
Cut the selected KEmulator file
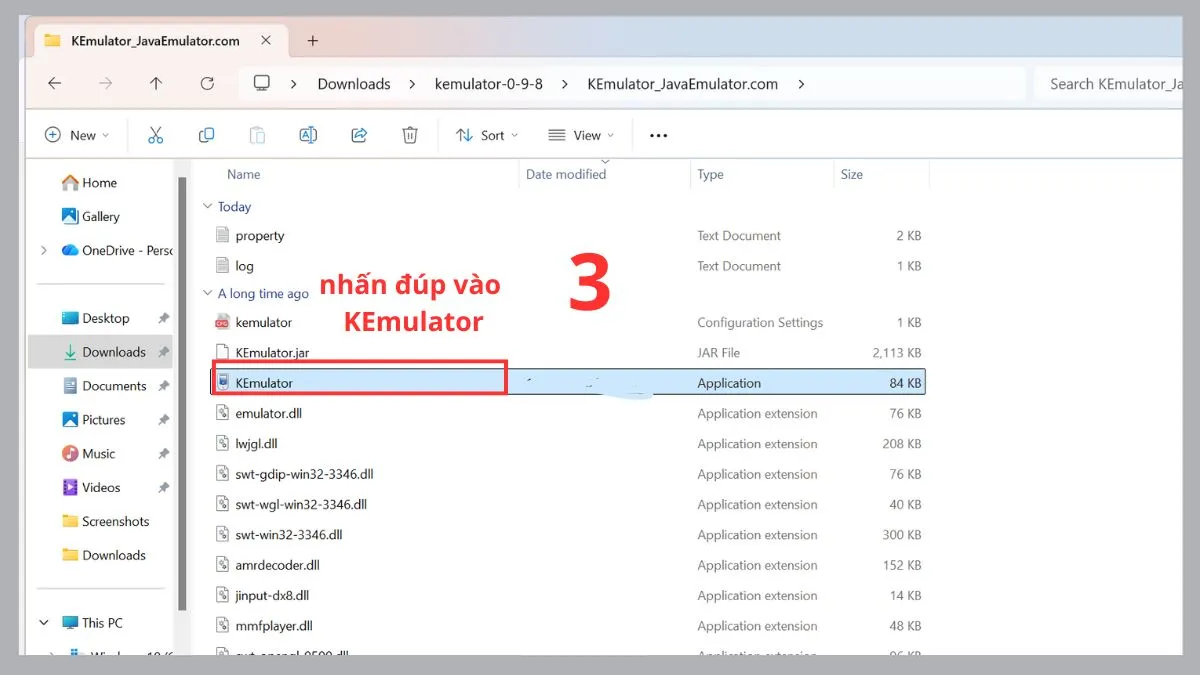tap(155, 134)
